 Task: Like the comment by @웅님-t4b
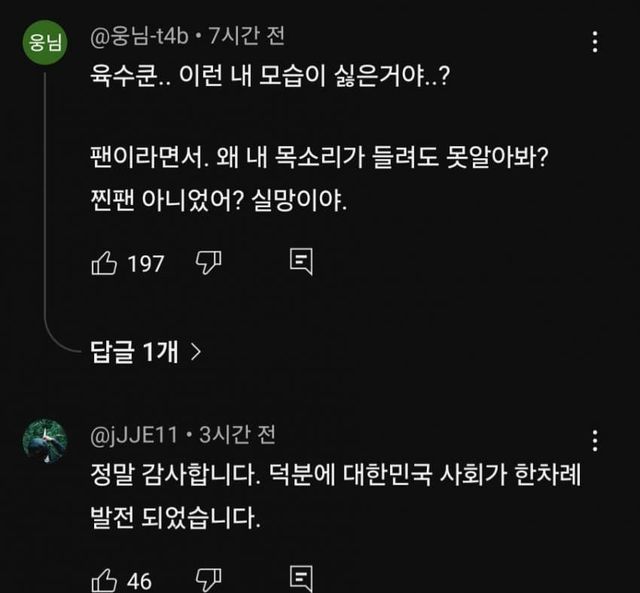[105, 263]
